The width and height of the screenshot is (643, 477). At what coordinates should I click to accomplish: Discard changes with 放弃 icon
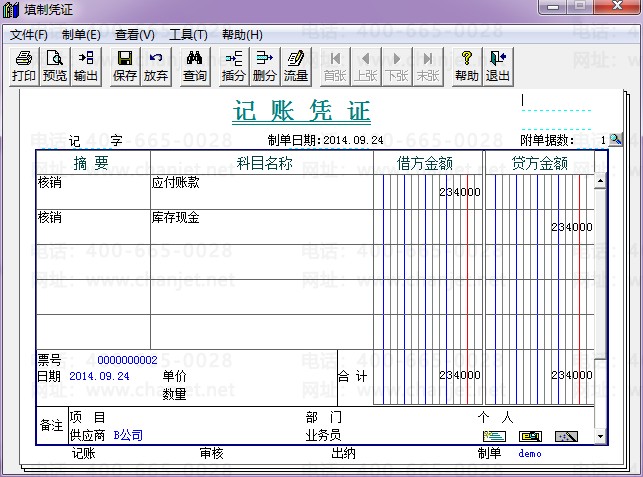pos(156,66)
